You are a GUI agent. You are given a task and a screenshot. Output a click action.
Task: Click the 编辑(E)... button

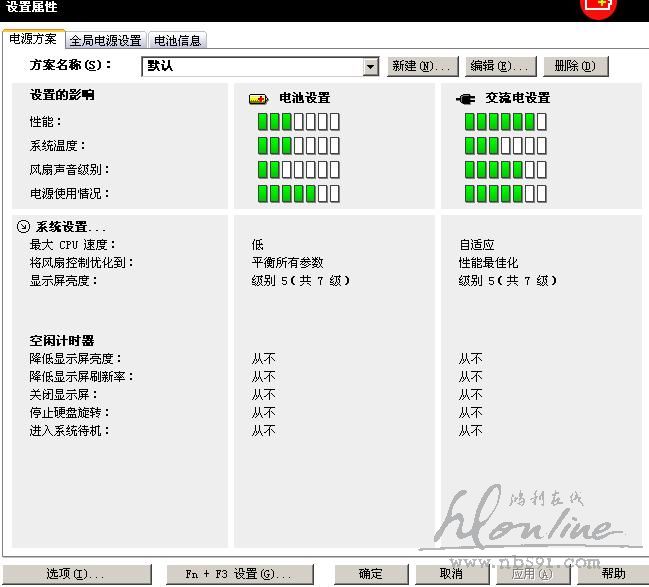pos(498,66)
